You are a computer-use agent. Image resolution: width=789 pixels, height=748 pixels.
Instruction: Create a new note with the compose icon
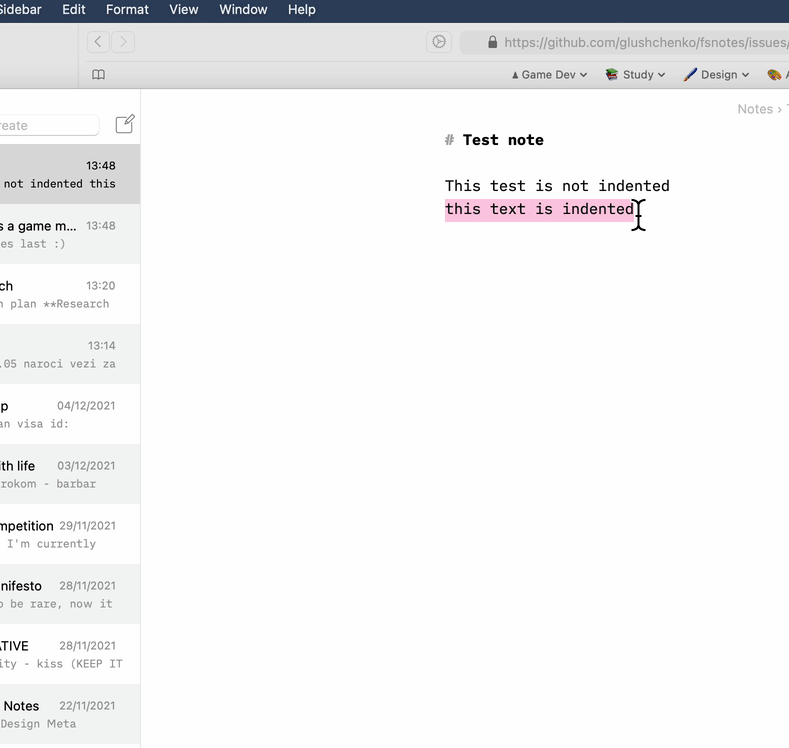(x=125, y=124)
